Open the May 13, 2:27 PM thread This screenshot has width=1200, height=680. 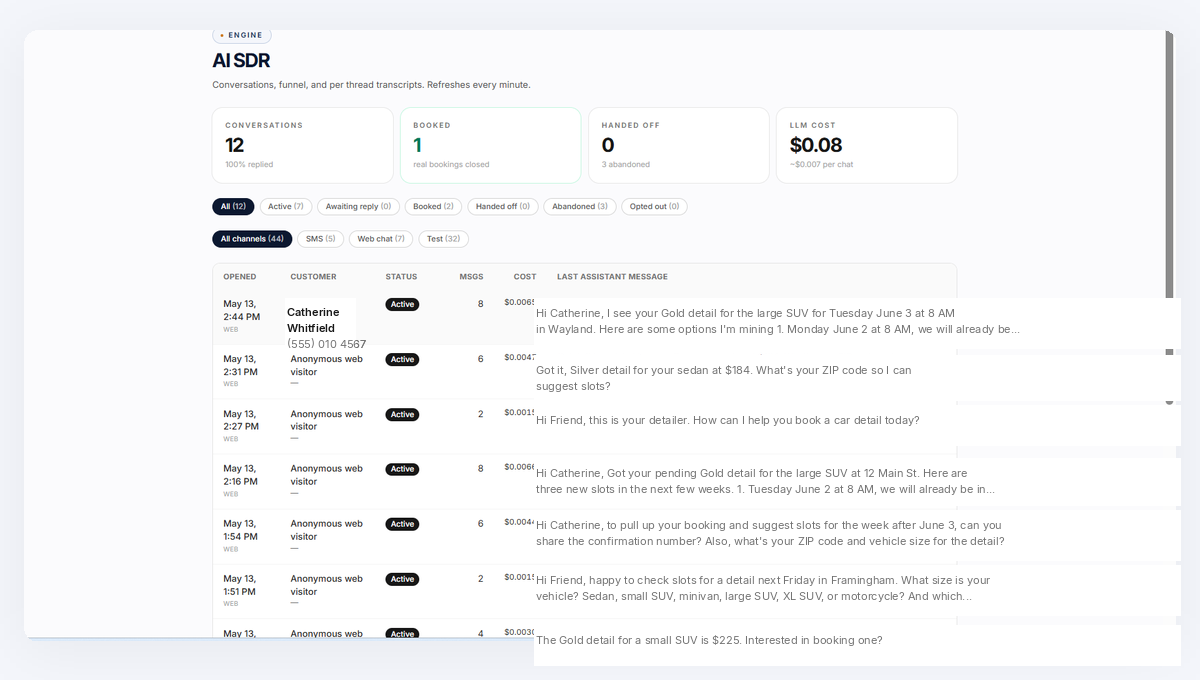click(x=240, y=420)
